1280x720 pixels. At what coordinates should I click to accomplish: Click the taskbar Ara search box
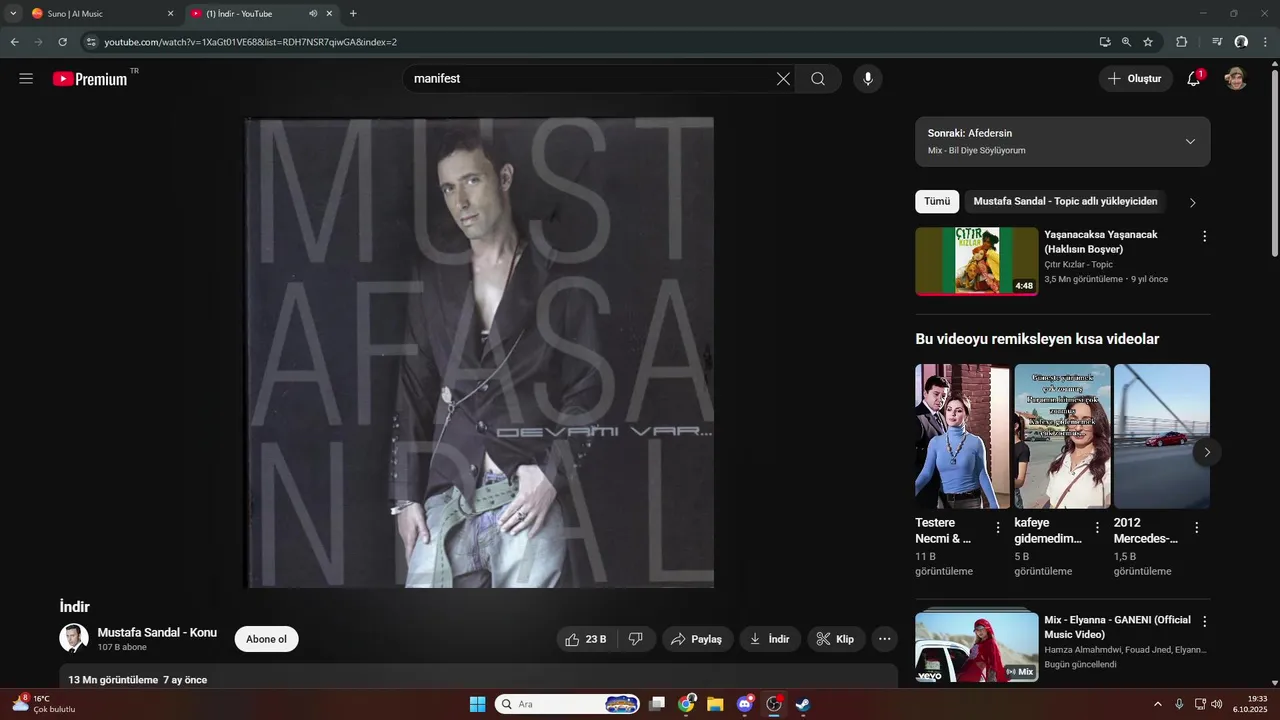coord(568,704)
